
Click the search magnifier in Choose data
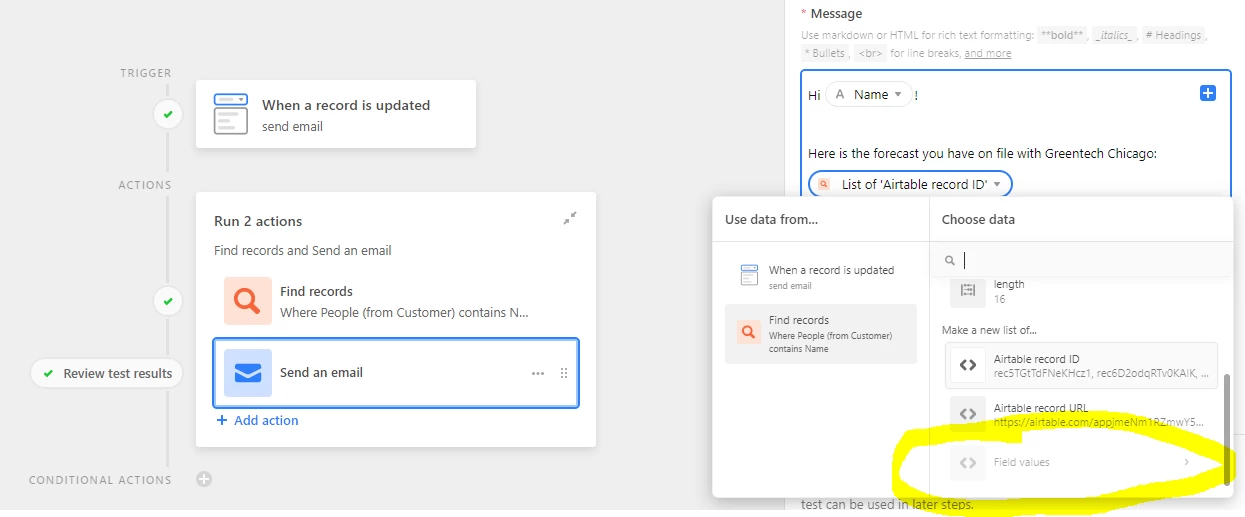[950, 260]
